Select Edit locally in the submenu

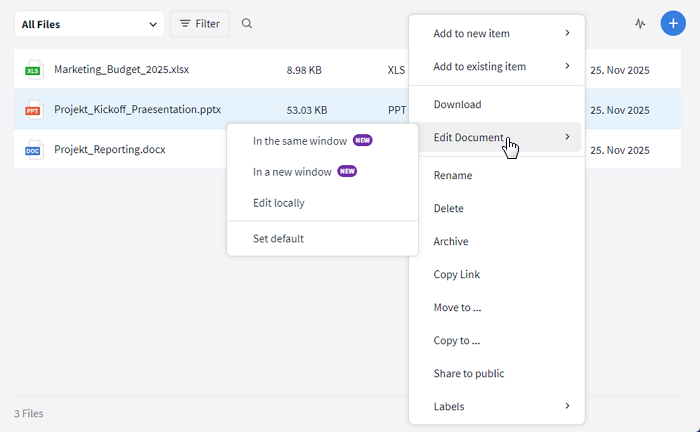click(278, 203)
